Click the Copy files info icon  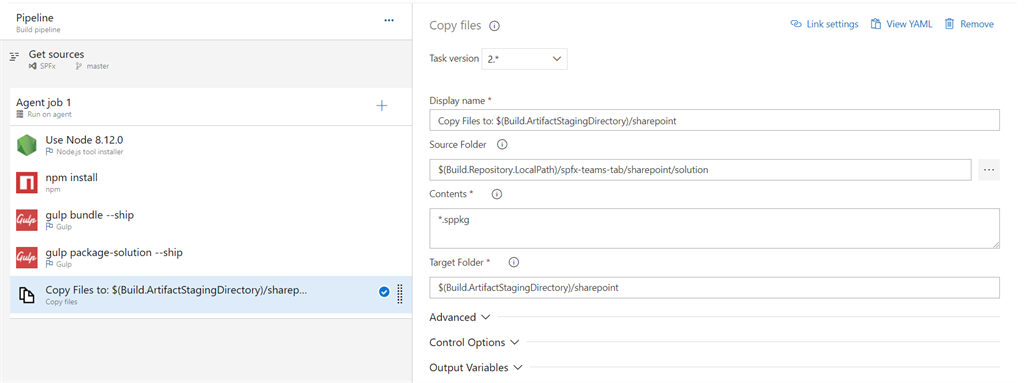tap(494, 26)
